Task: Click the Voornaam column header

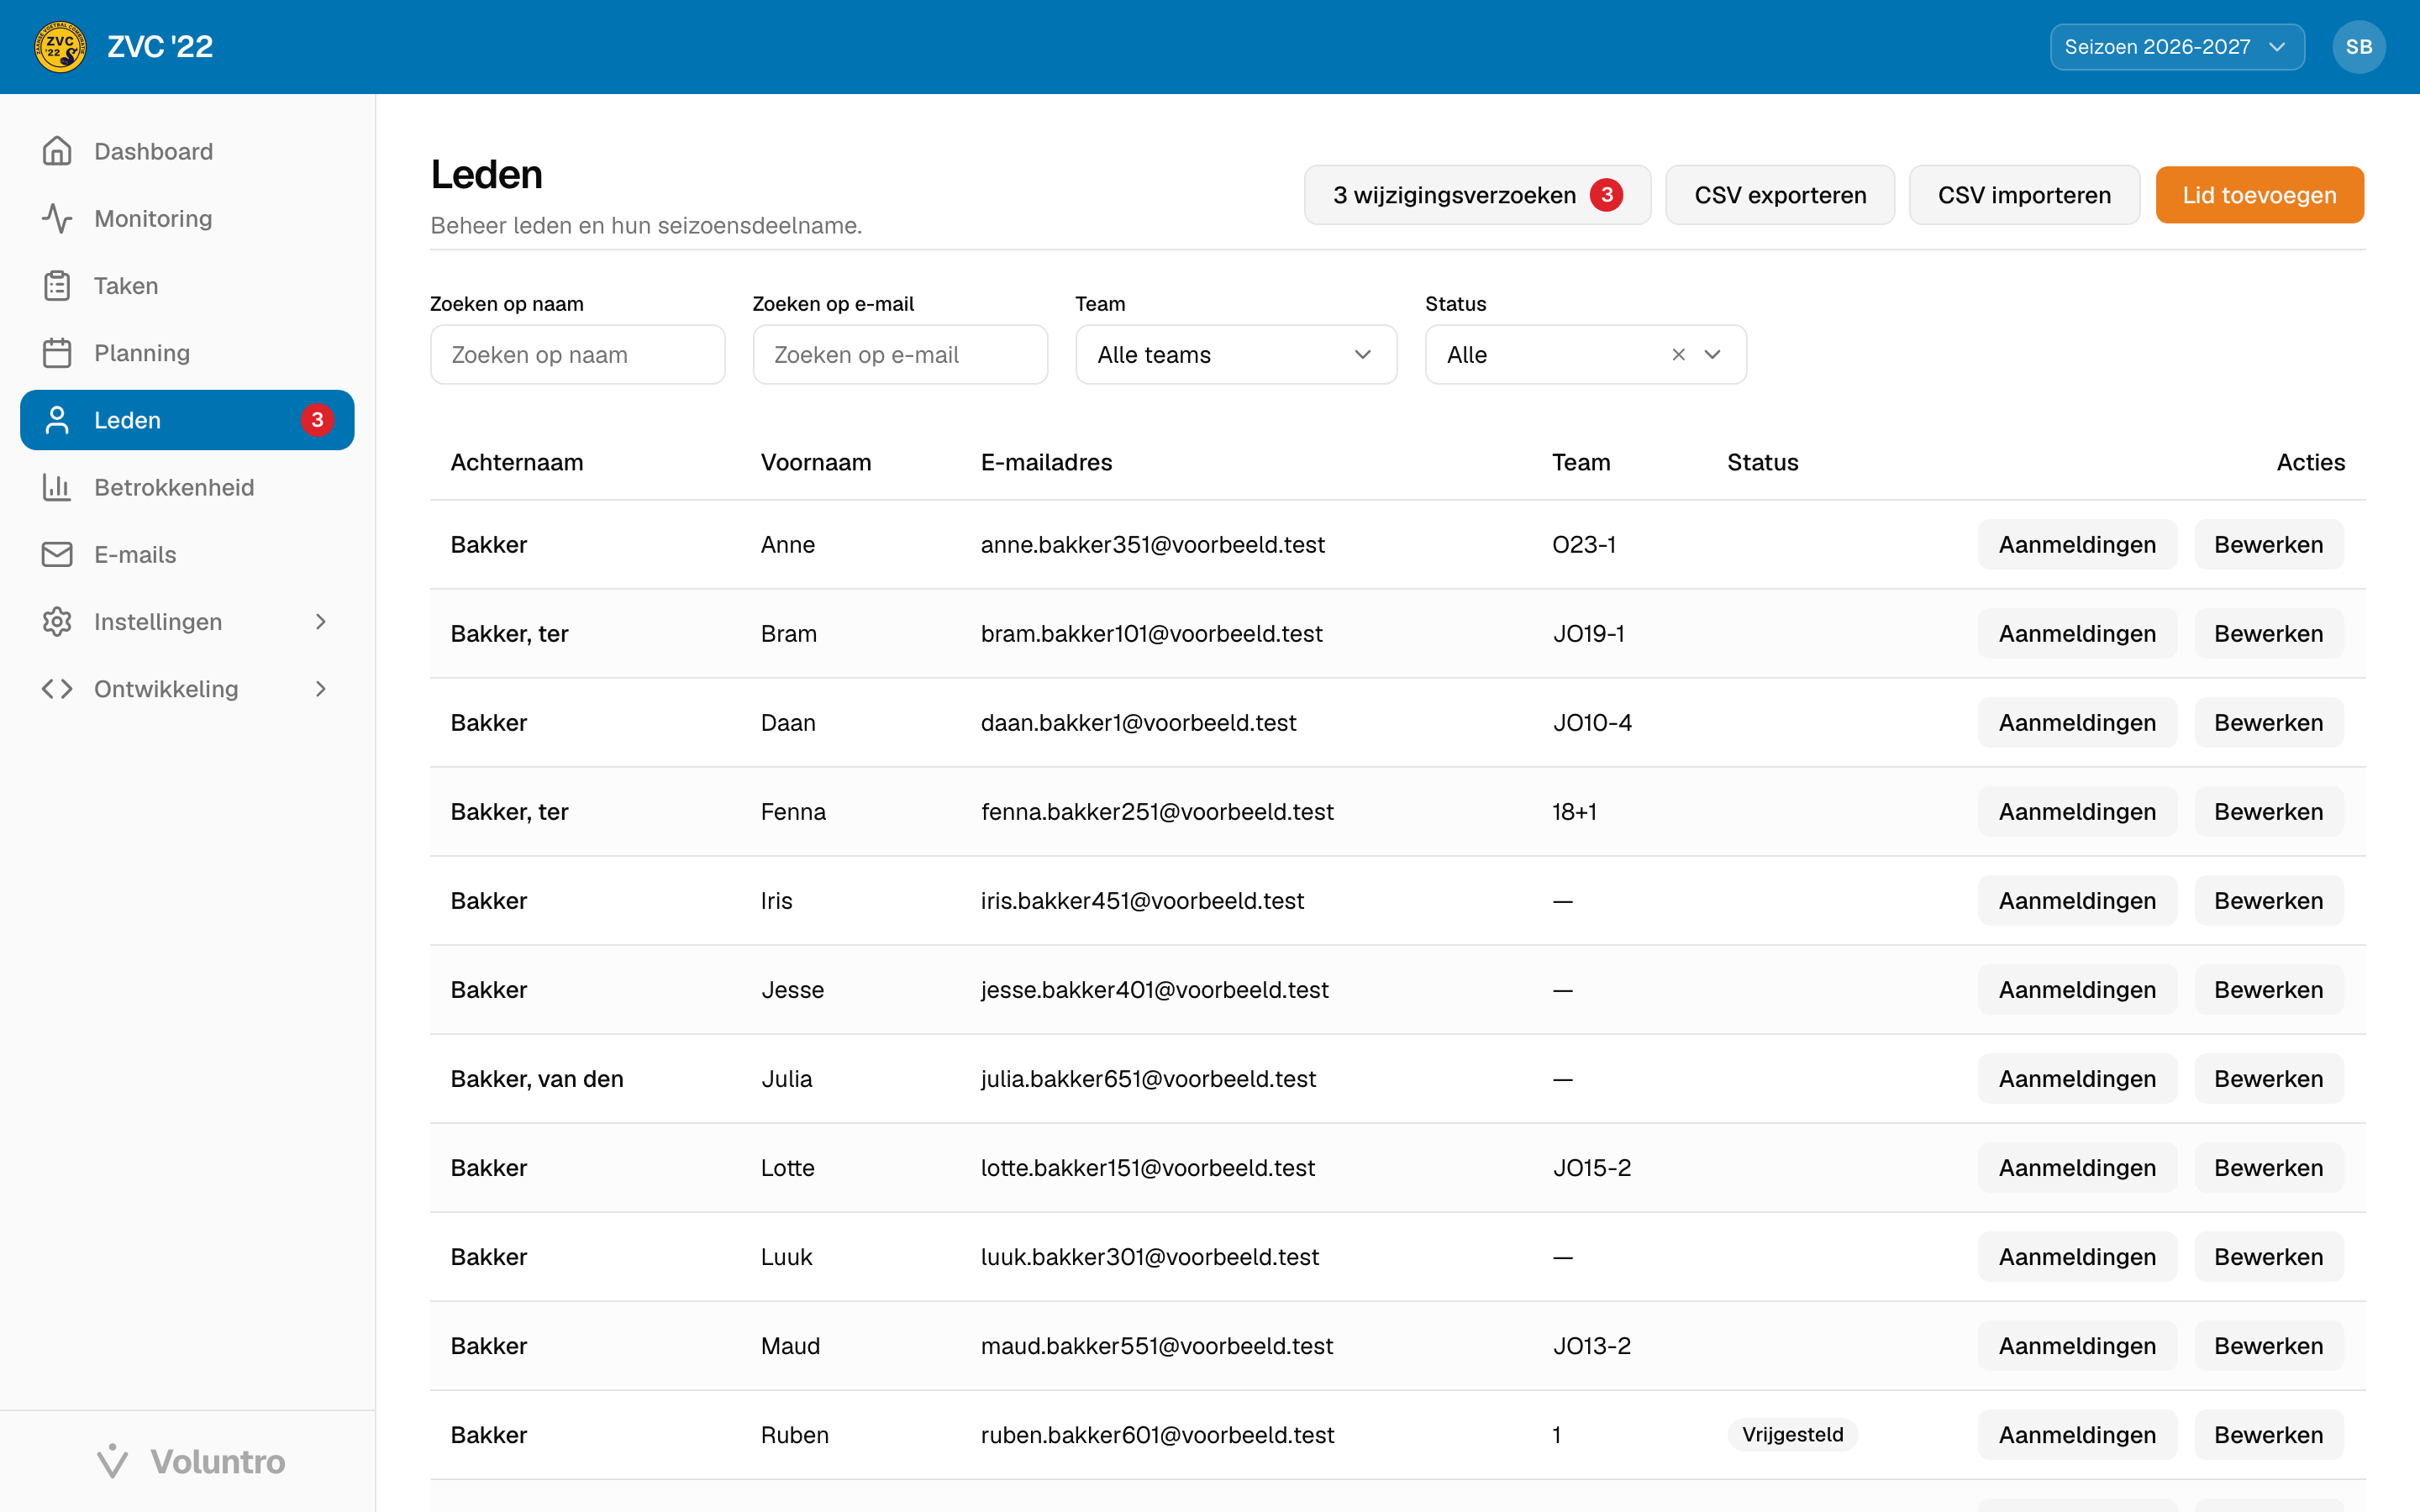Action: (x=816, y=462)
